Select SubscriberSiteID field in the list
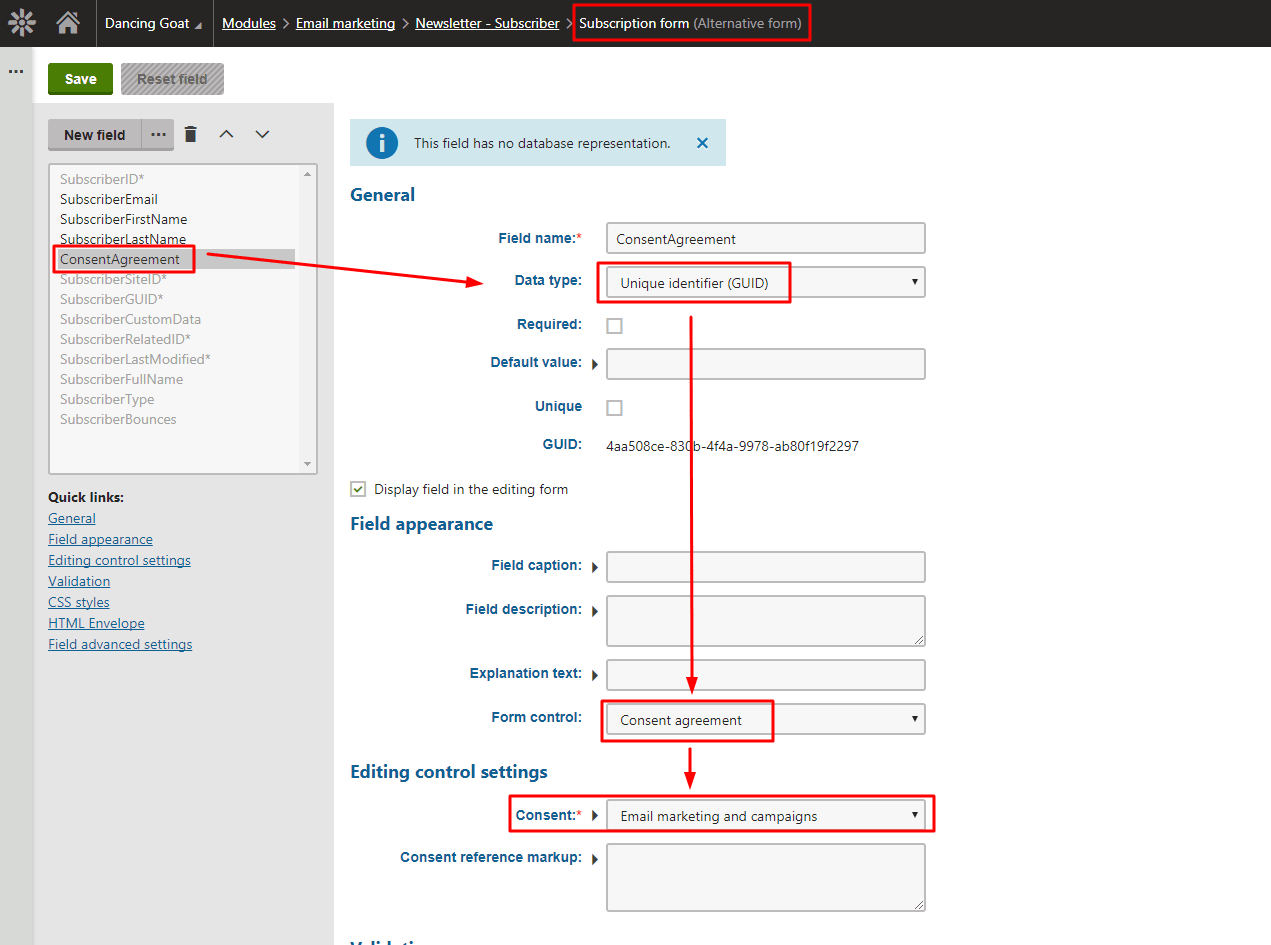 pos(113,279)
